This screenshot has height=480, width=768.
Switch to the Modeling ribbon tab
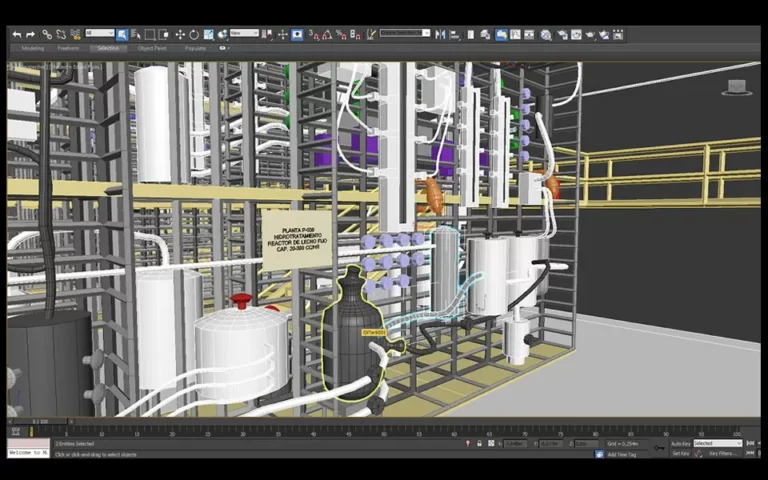(32, 47)
